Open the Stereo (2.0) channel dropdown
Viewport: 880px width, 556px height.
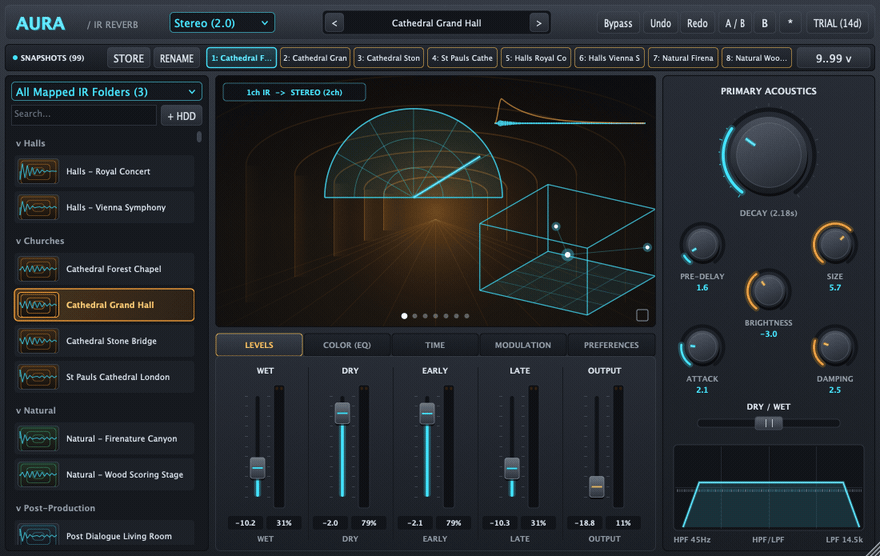[222, 23]
